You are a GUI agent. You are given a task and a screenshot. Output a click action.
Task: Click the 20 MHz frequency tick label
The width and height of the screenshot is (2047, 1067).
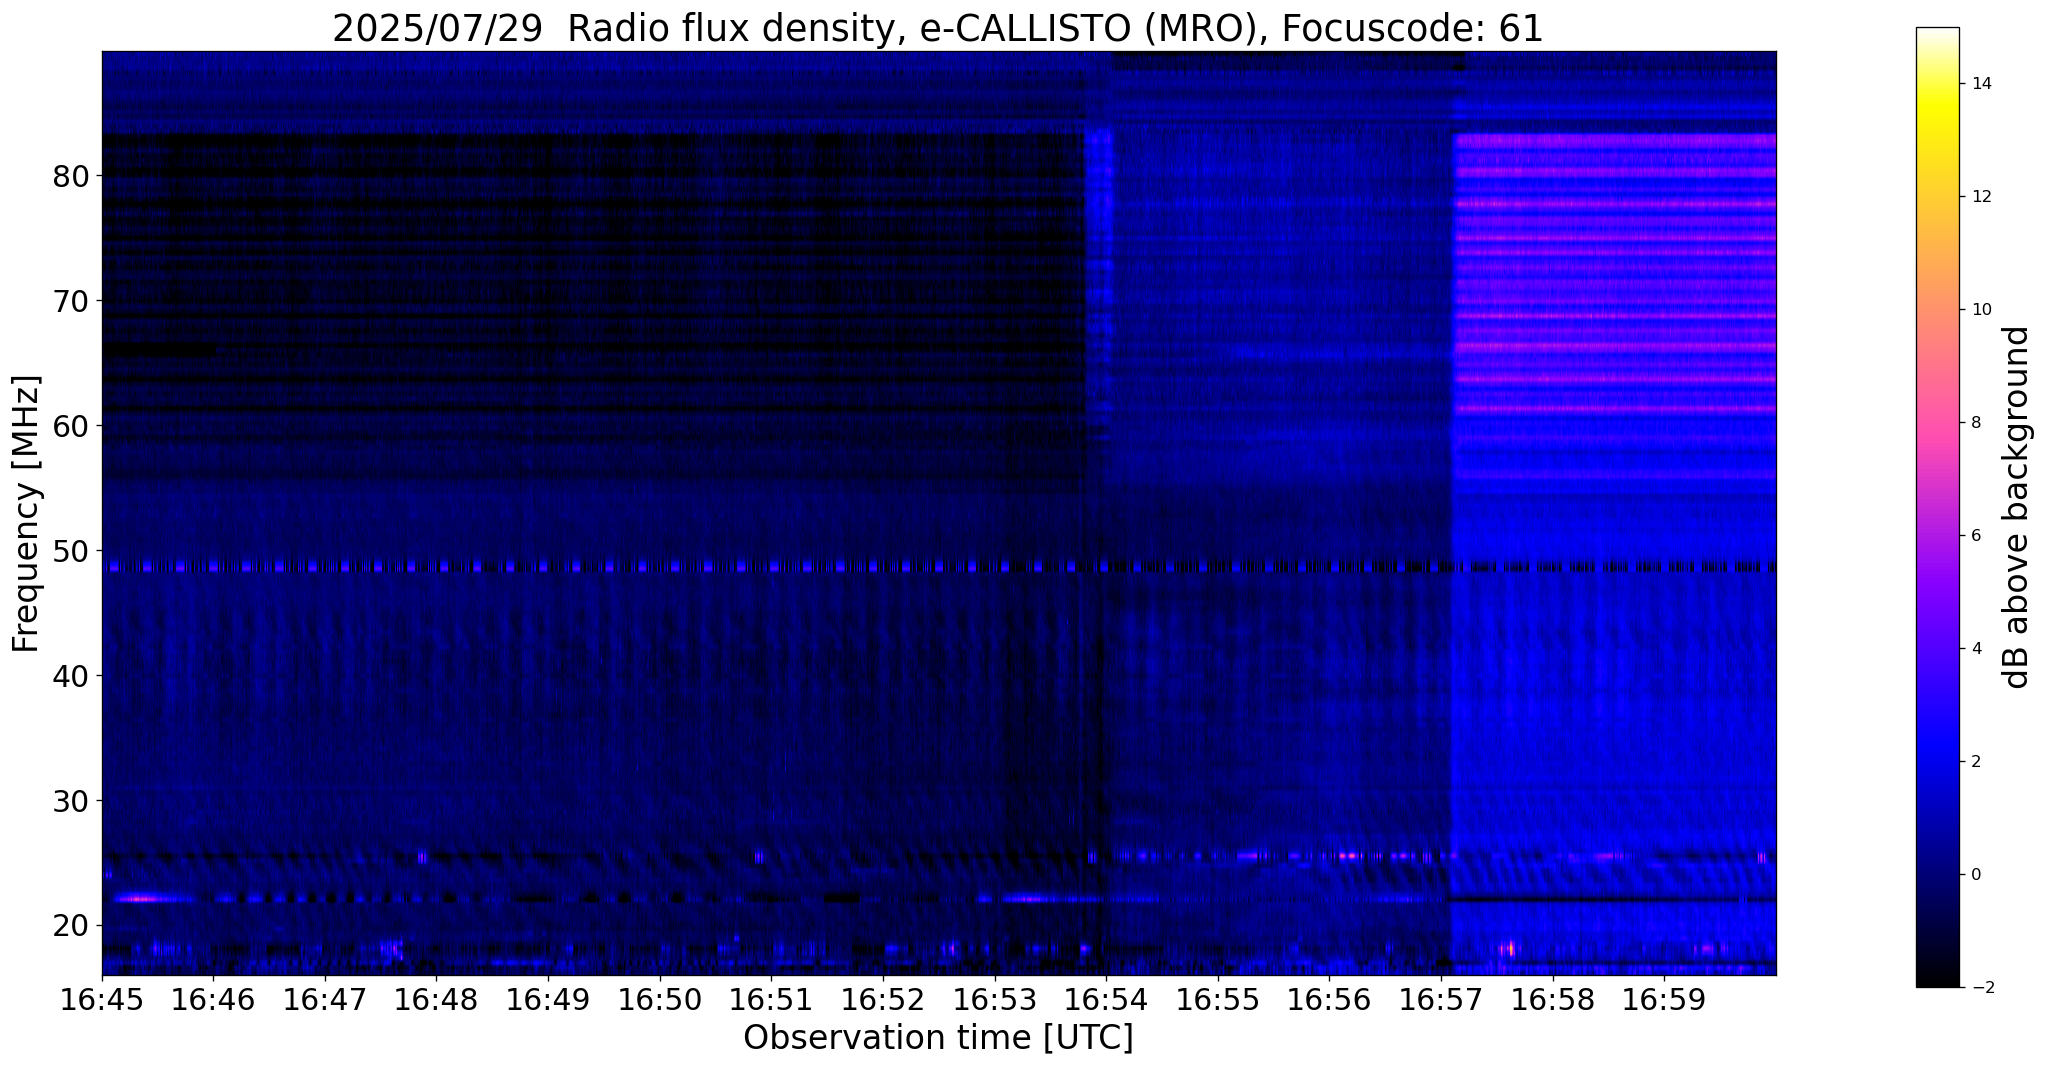[71, 926]
